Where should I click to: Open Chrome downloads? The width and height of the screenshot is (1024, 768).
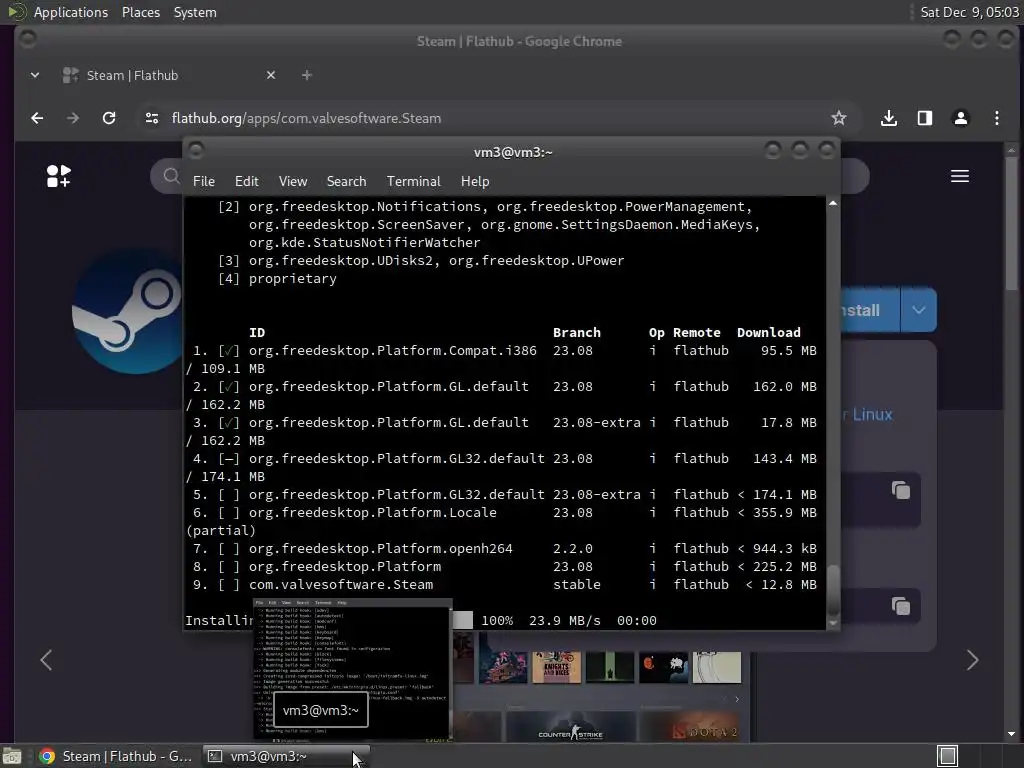(888, 118)
